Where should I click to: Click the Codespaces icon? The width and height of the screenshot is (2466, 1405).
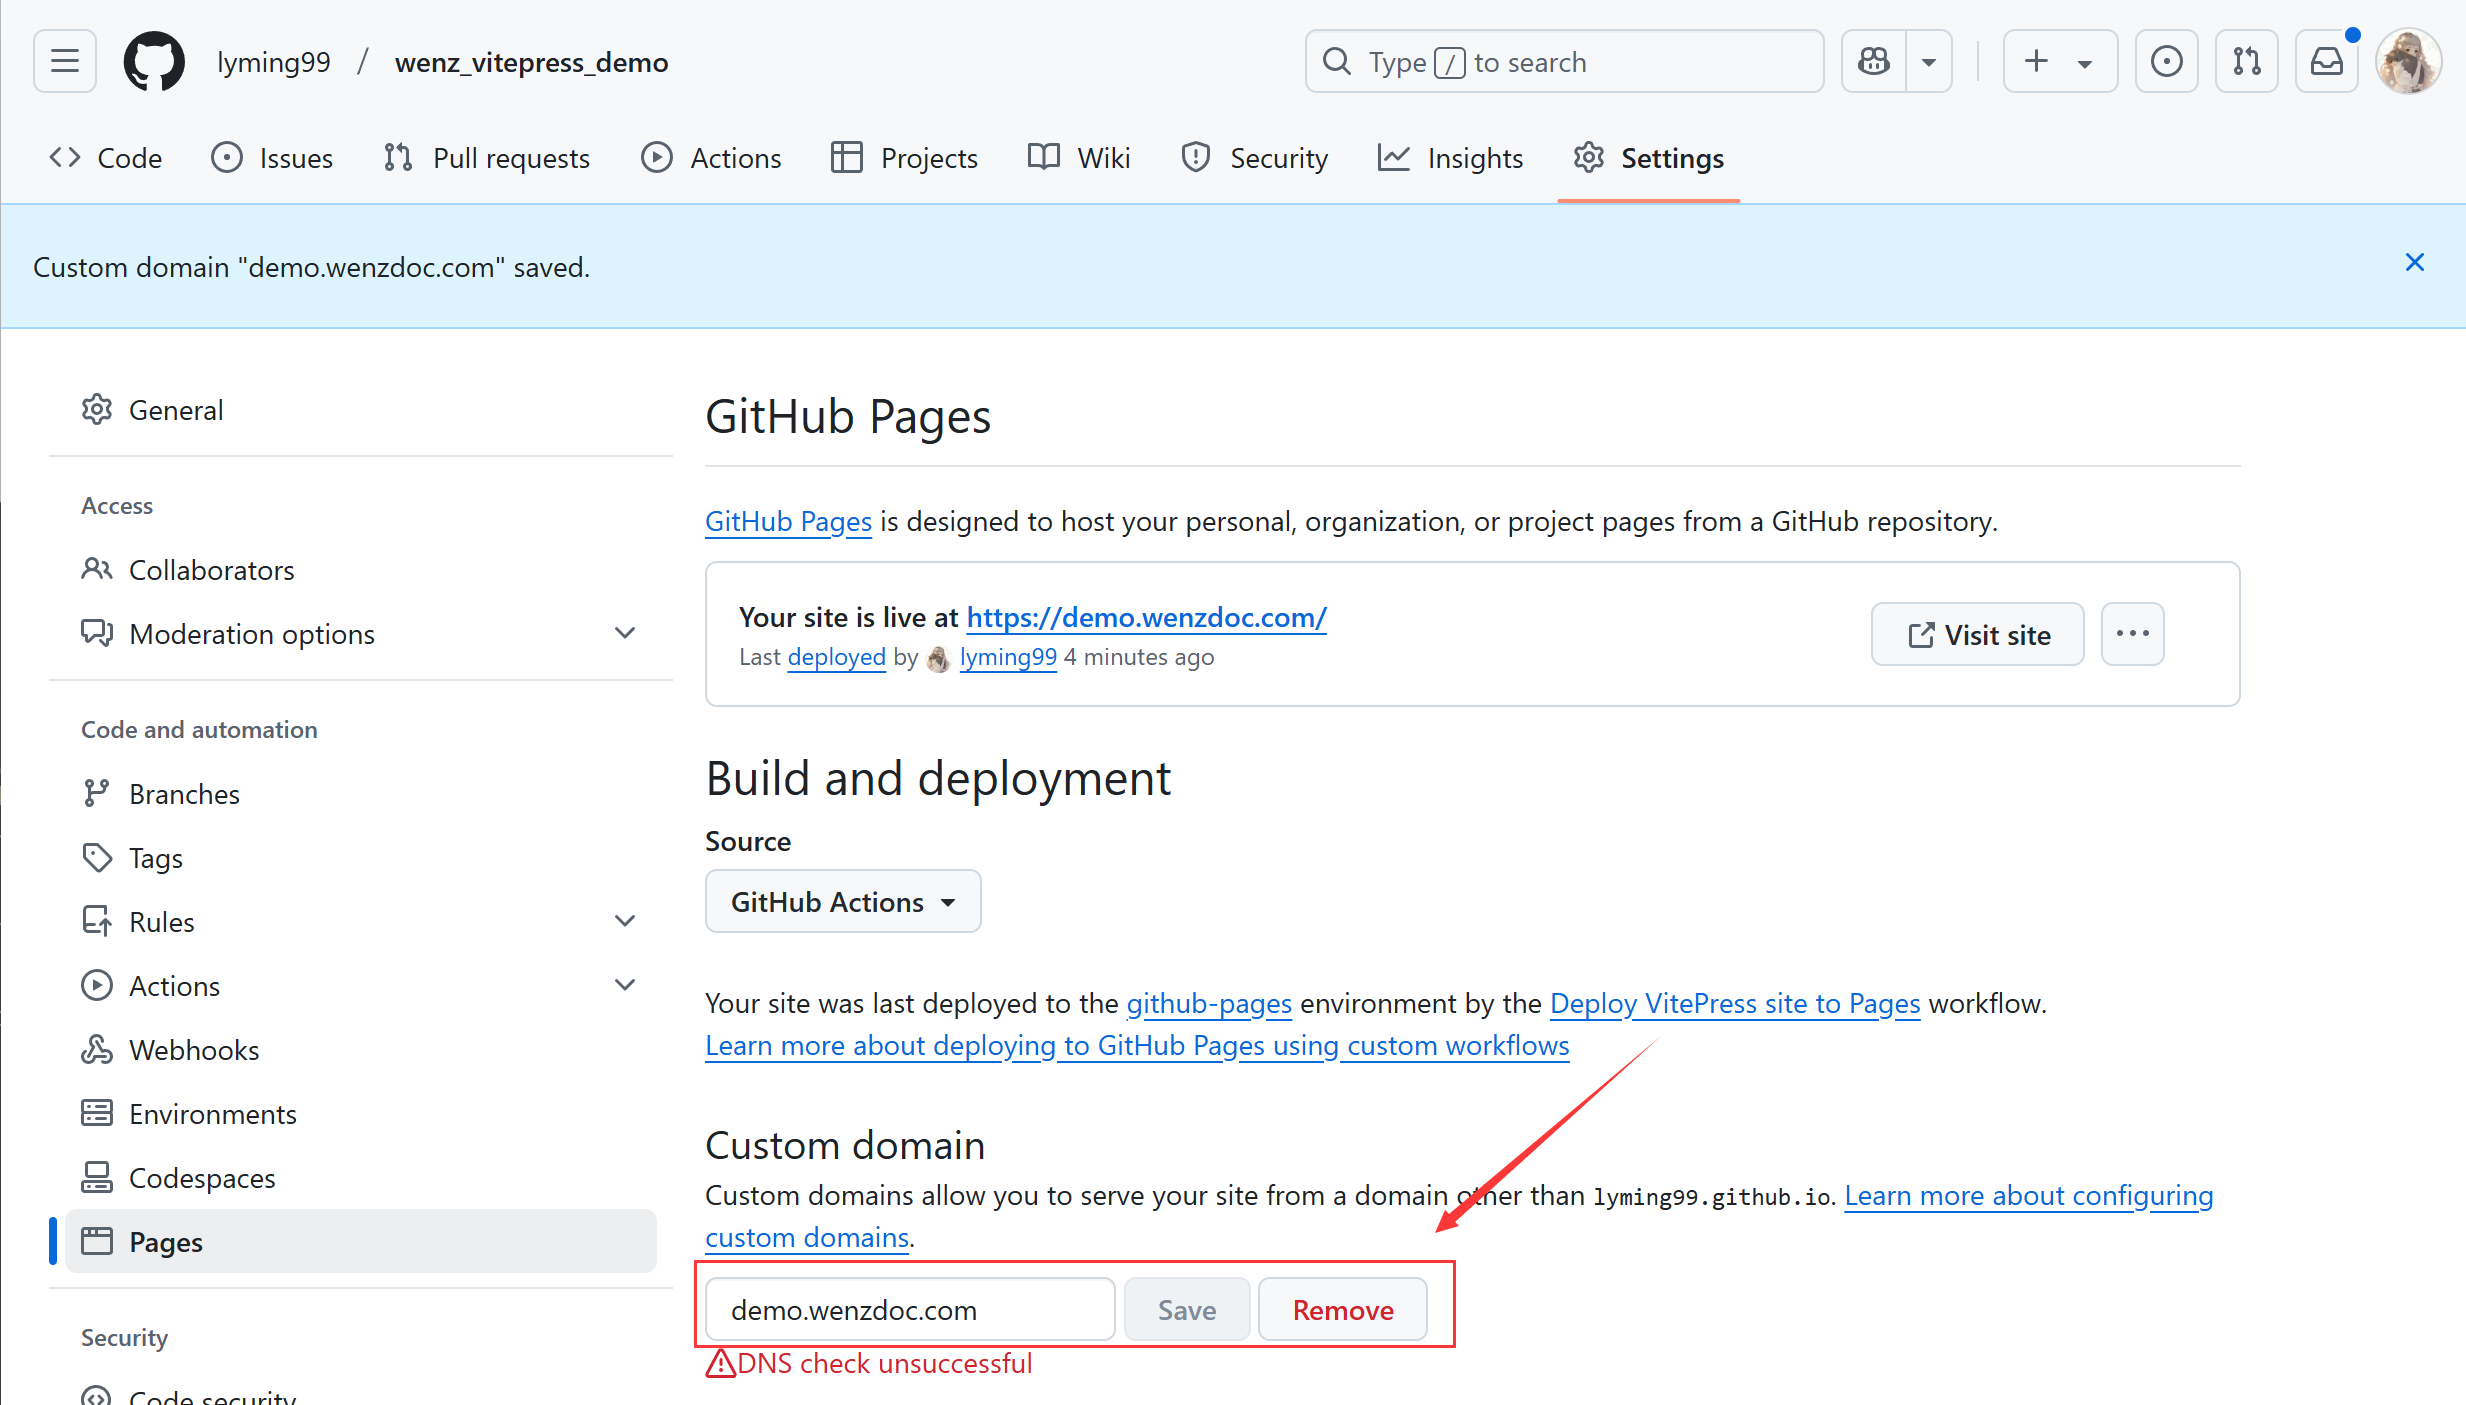click(97, 1177)
